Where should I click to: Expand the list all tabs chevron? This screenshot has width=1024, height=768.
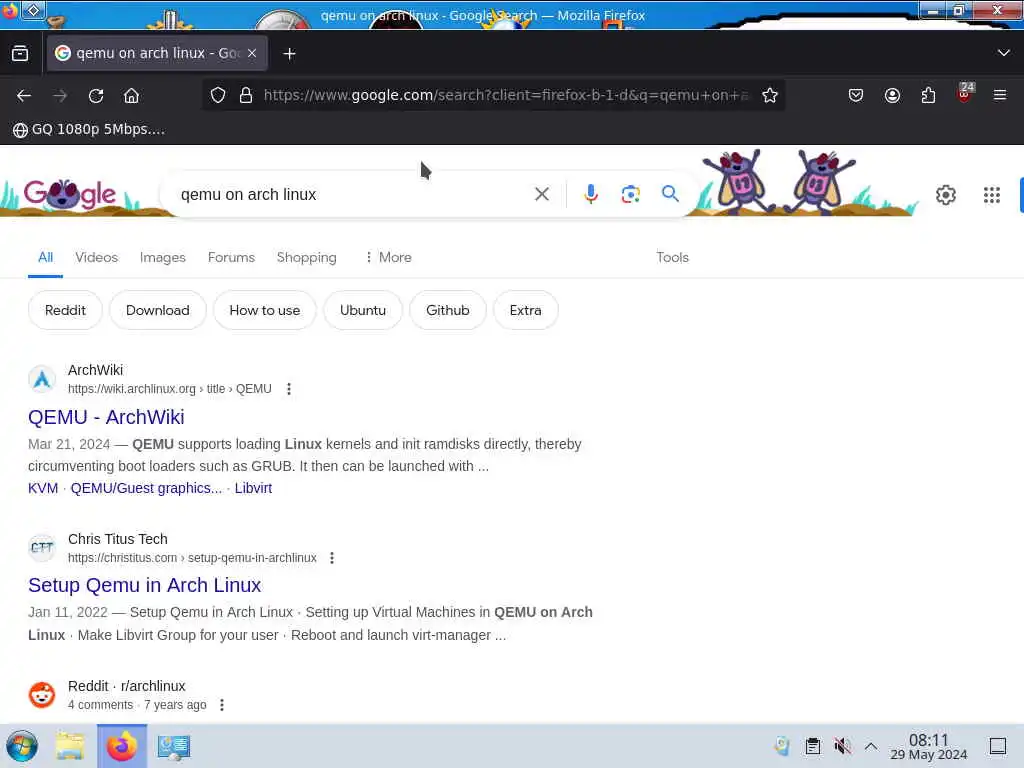1004,53
